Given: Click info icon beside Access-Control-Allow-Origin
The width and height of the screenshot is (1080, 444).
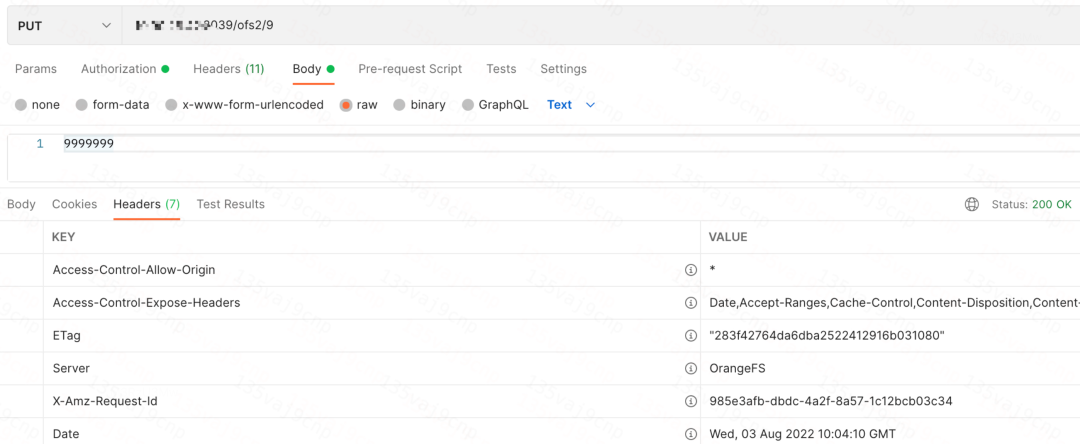Looking at the screenshot, I should (690, 270).
